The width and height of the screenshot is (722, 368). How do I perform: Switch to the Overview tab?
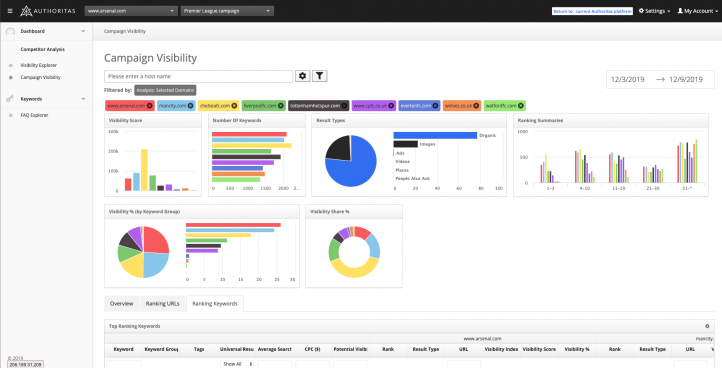tap(122, 304)
